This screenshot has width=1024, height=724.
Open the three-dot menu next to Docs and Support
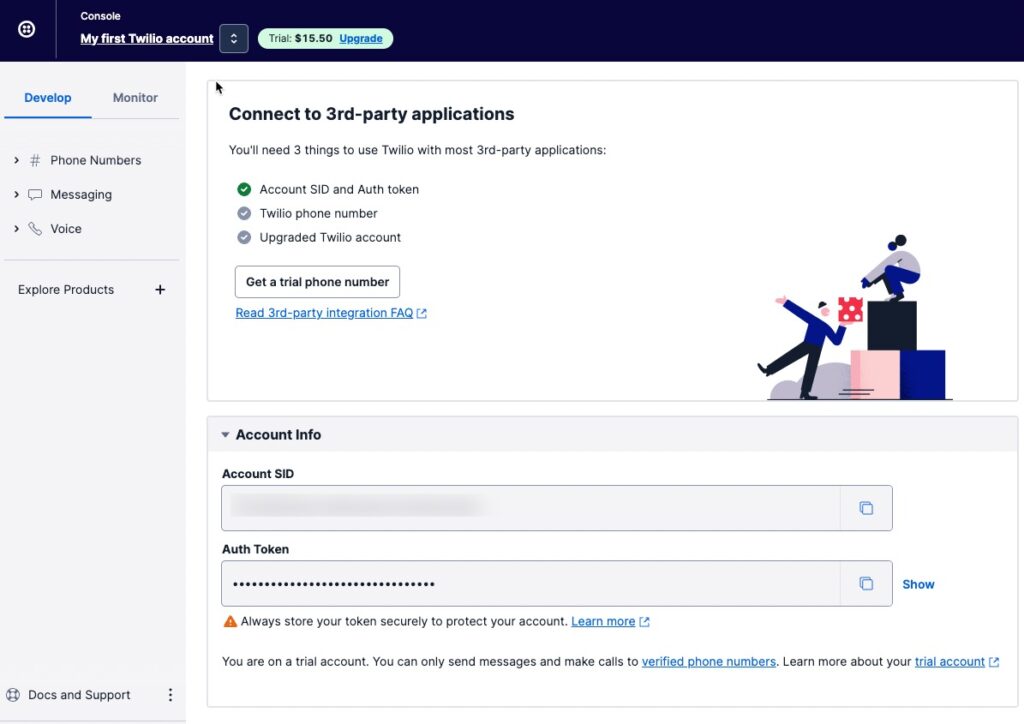point(170,694)
